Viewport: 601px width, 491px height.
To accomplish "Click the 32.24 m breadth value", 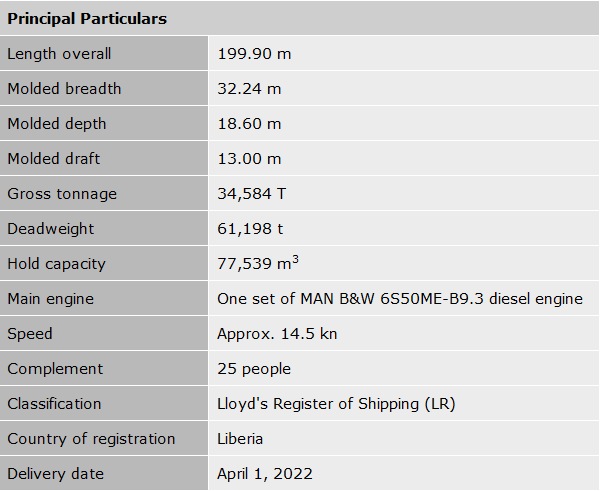I will click(x=249, y=89).
